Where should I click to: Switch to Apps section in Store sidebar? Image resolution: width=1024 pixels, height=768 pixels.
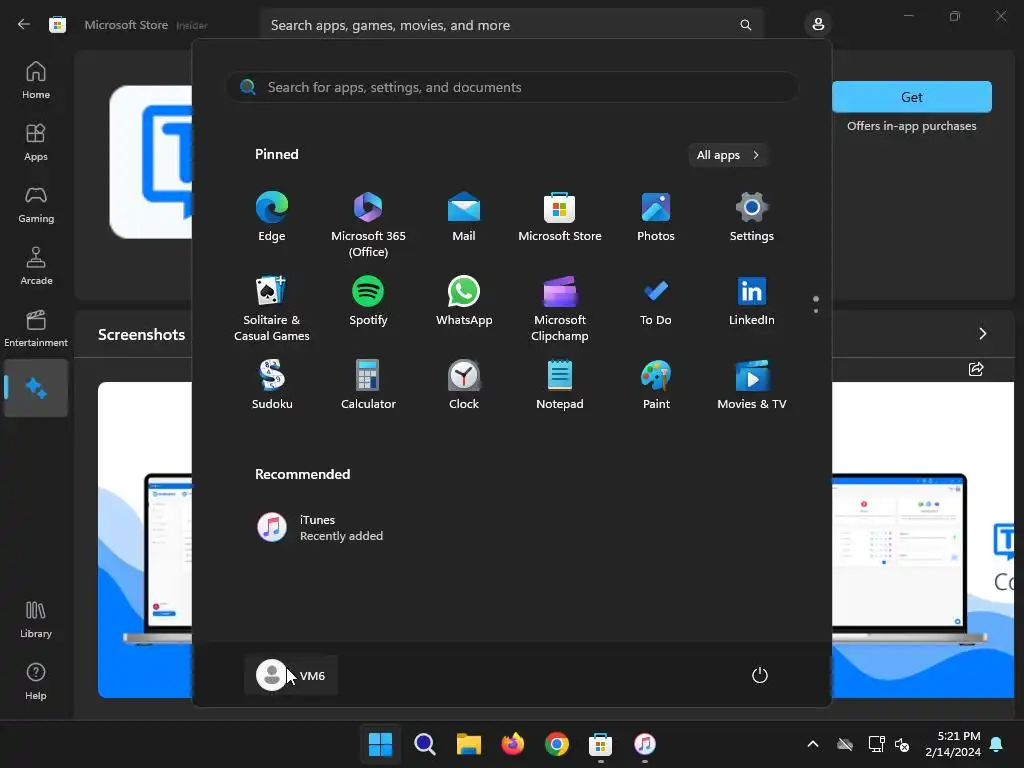coord(36,142)
